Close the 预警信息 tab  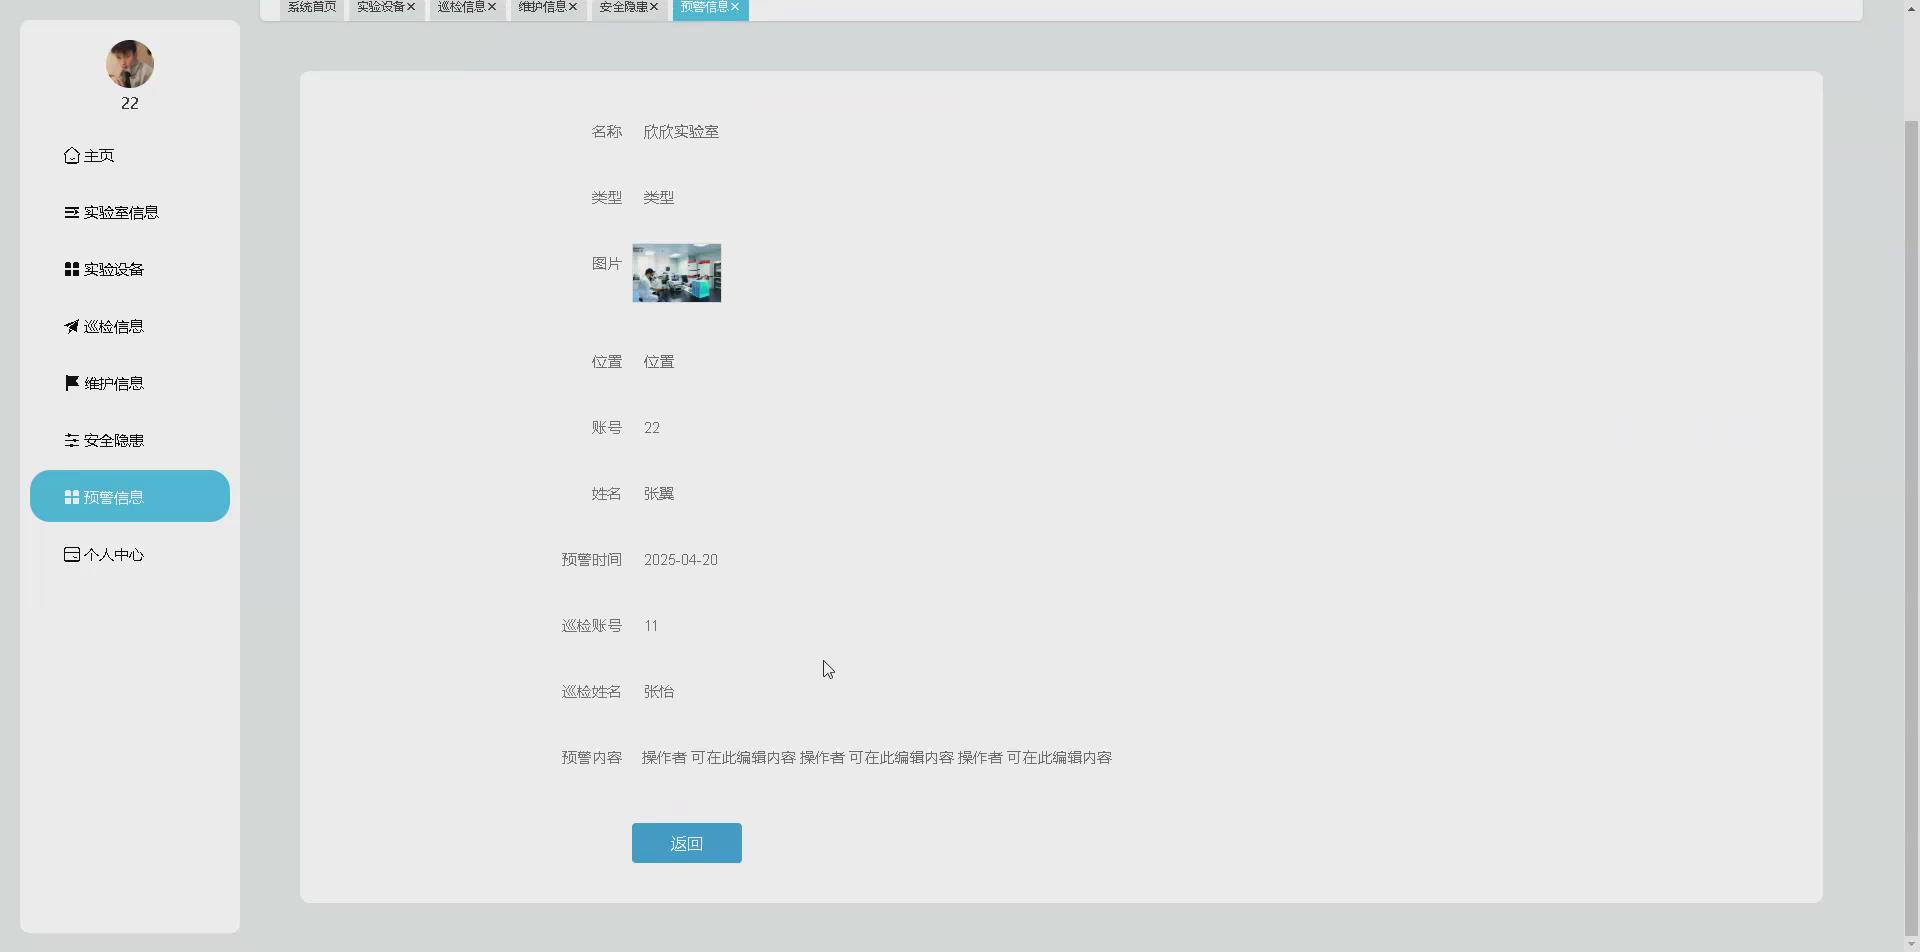coord(735,7)
